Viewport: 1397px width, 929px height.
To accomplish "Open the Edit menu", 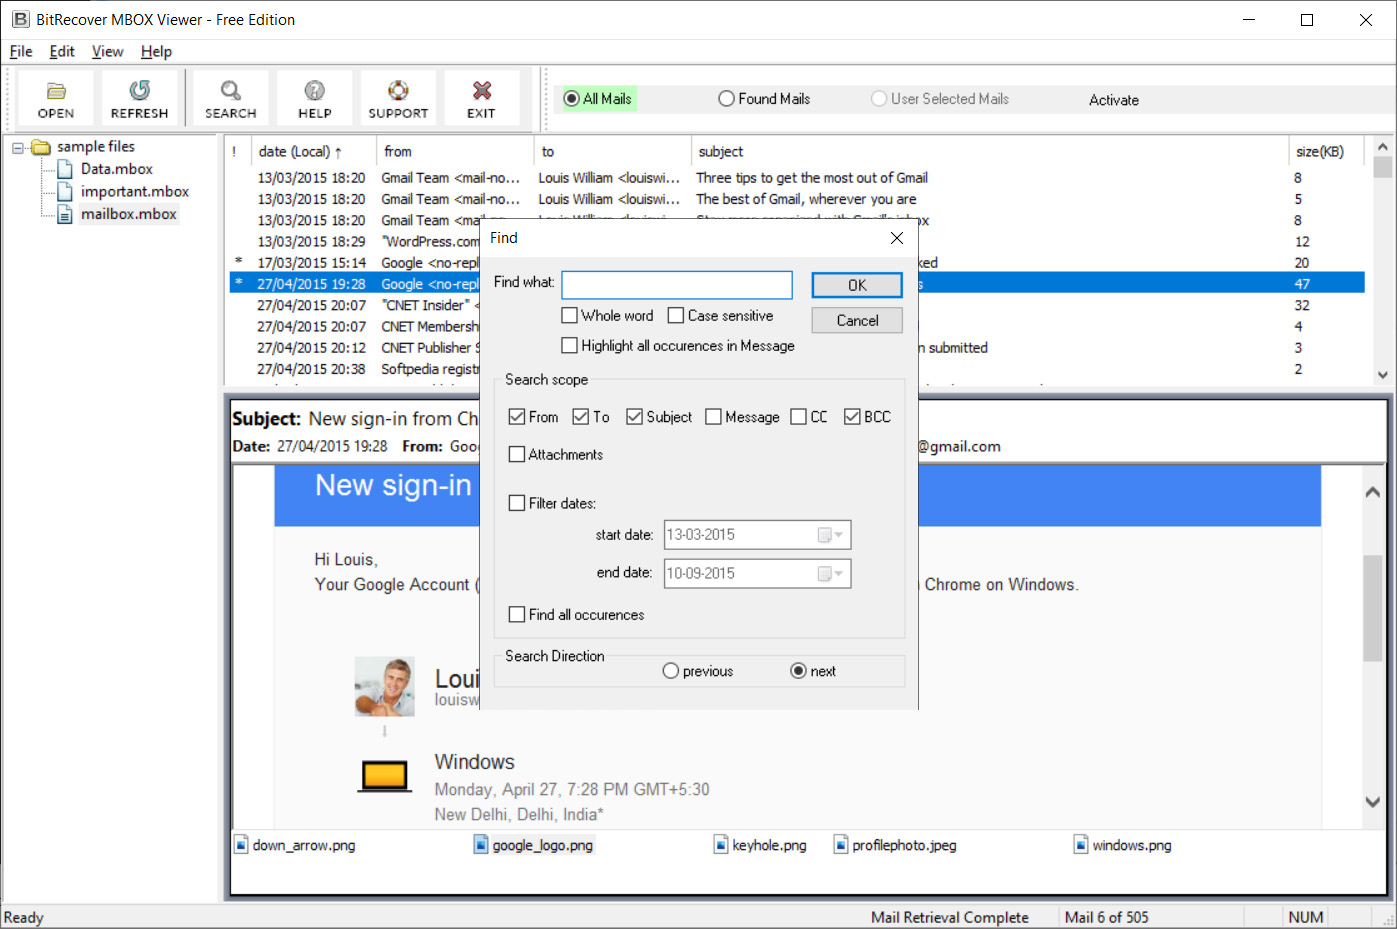I will 62,52.
